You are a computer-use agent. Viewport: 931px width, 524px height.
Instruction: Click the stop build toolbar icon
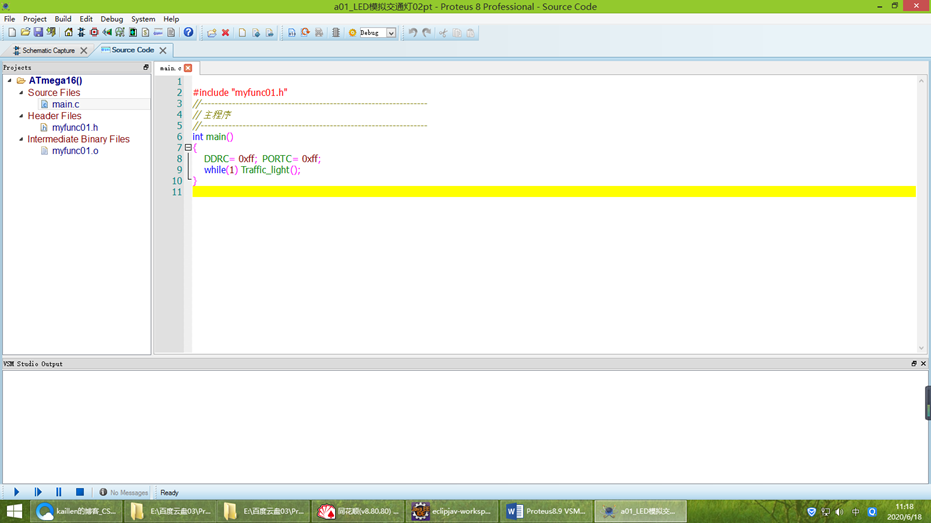(x=319, y=33)
